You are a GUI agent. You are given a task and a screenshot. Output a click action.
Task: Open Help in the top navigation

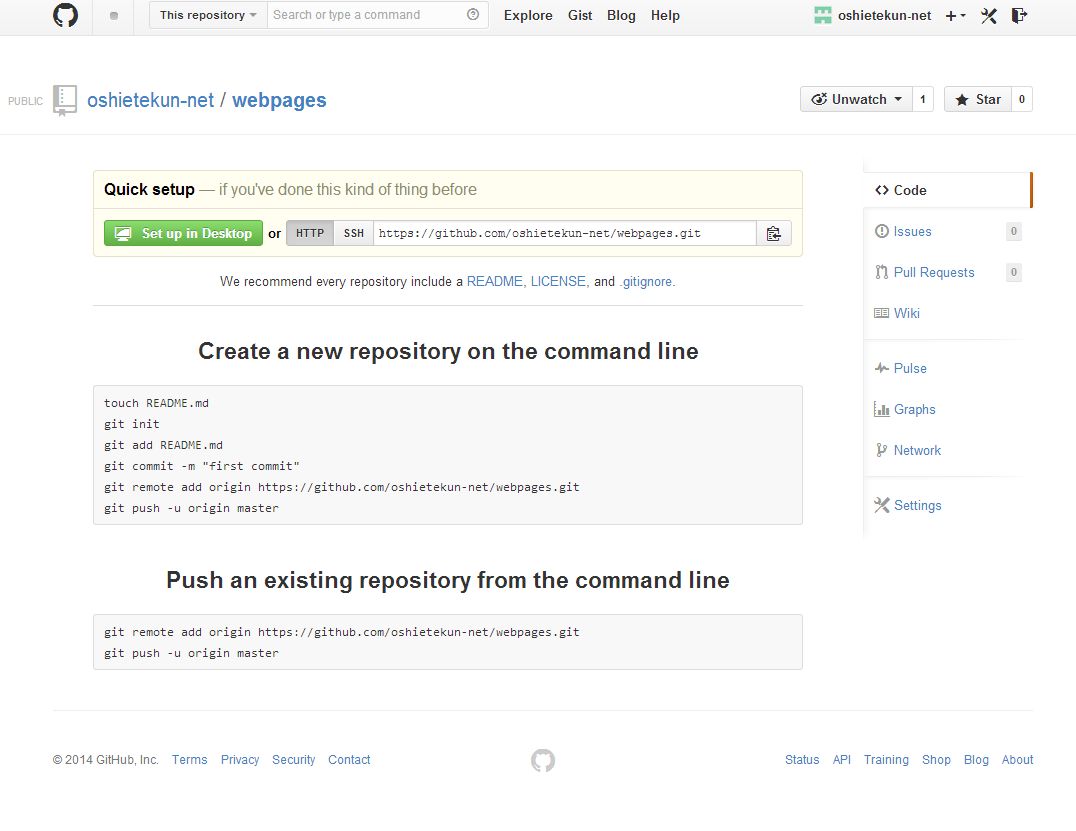click(x=665, y=15)
